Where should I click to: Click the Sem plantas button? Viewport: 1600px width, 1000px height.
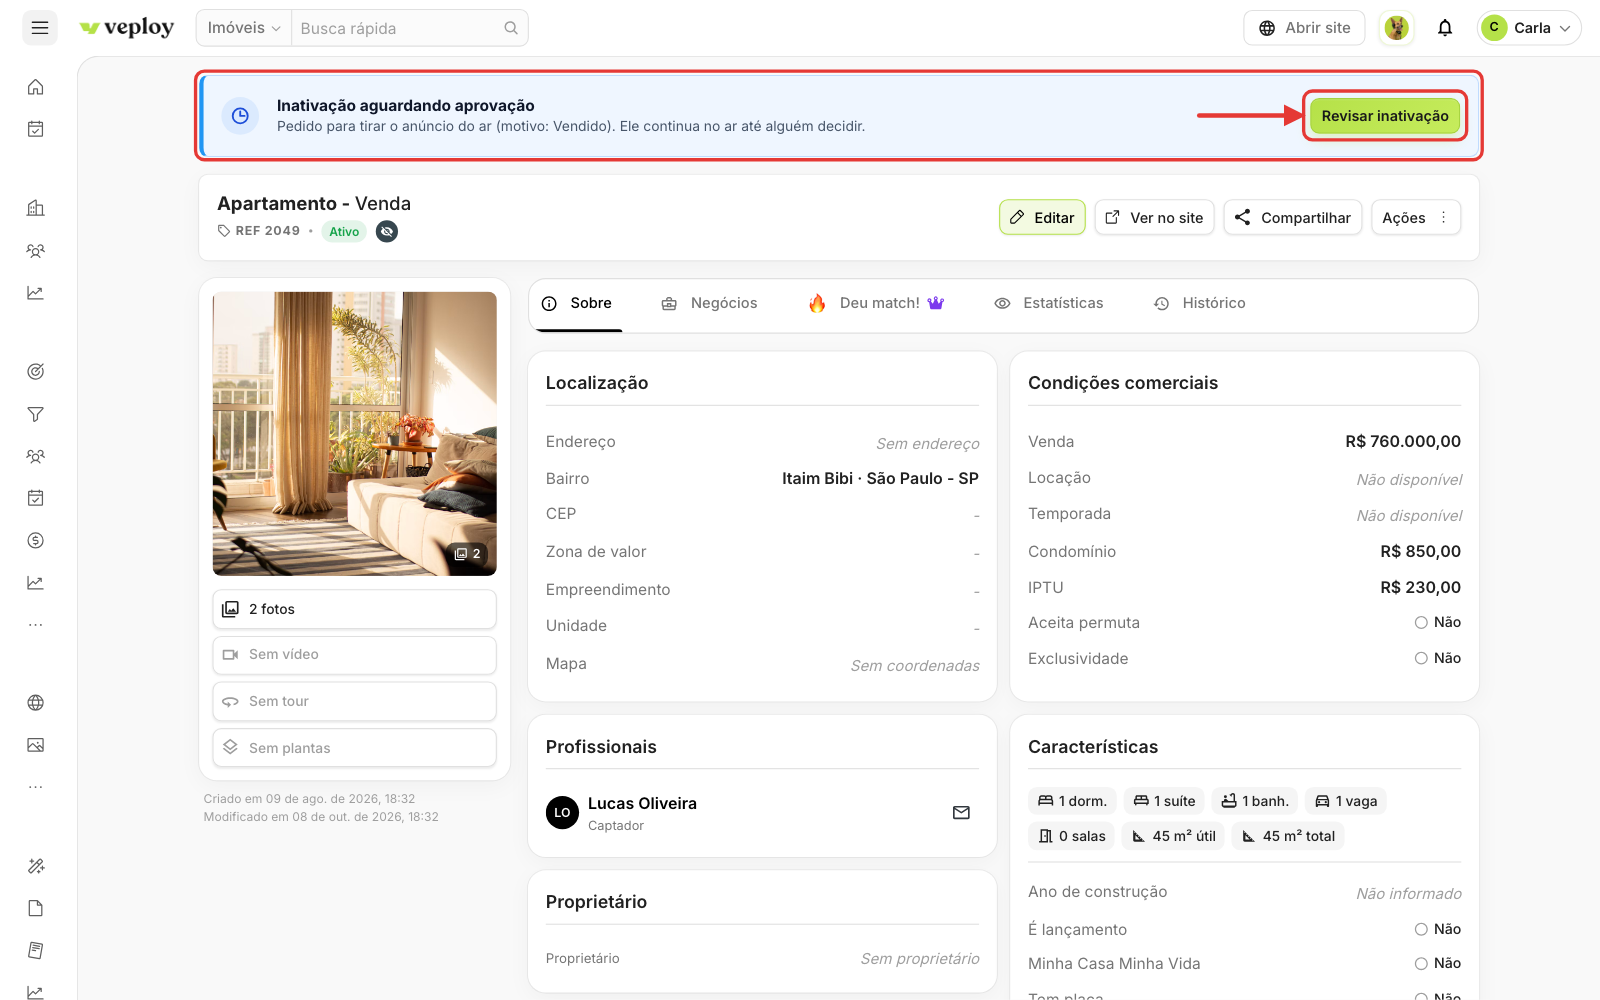click(x=355, y=748)
